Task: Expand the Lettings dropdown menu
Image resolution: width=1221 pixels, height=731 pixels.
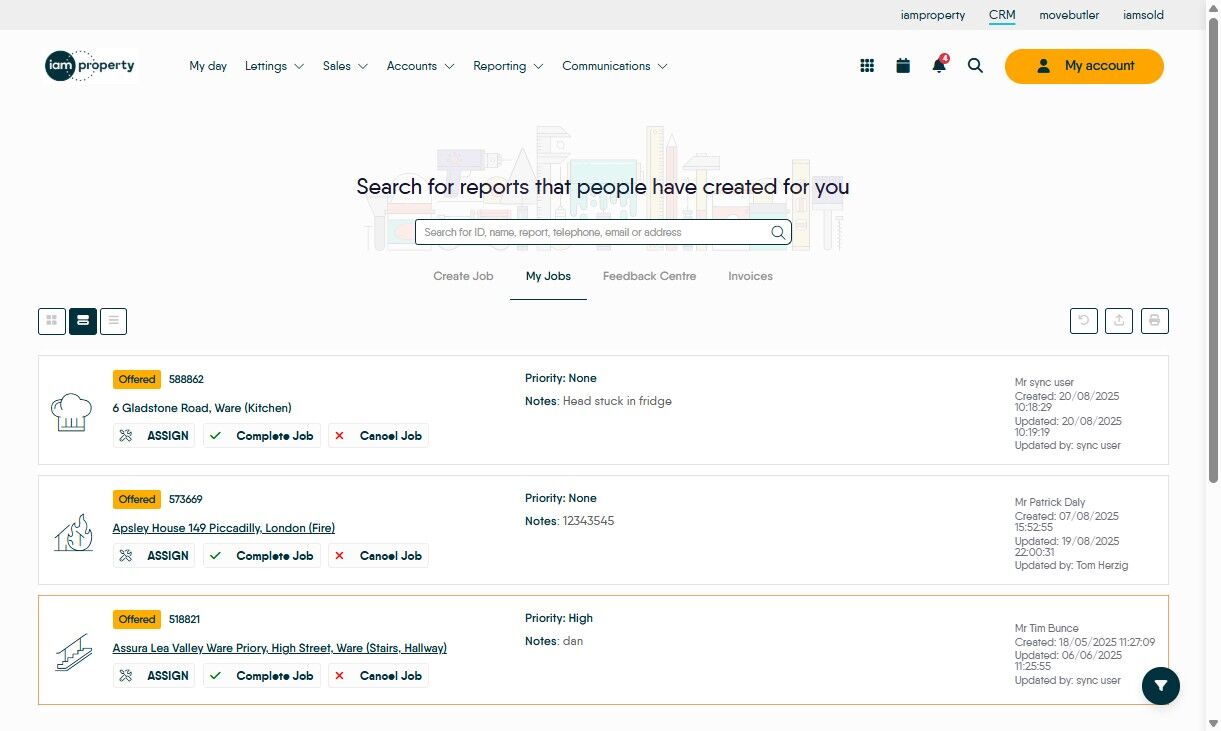Action: pos(274,66)
